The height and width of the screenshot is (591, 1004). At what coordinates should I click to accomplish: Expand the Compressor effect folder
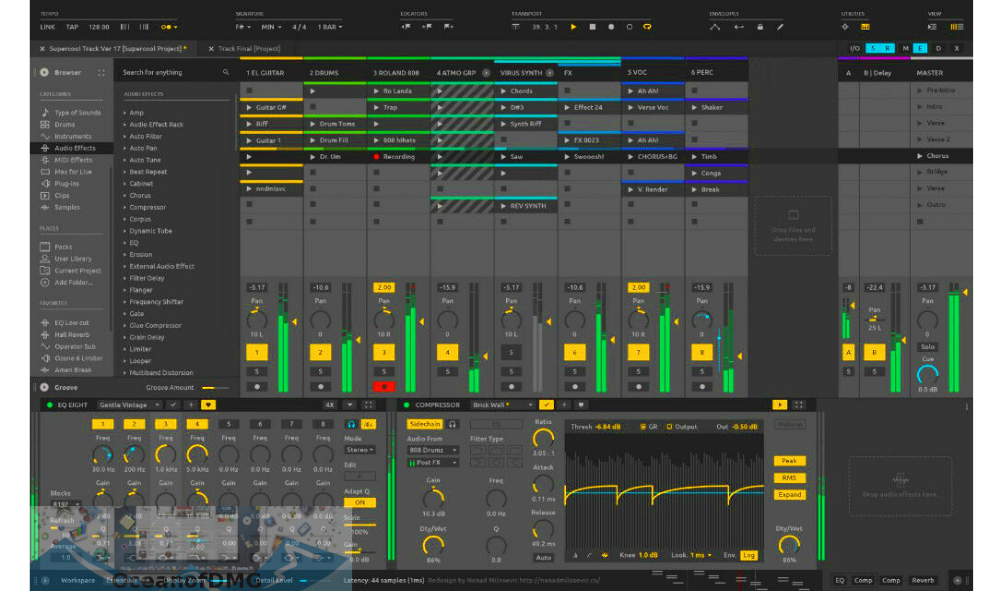[126, 208]
